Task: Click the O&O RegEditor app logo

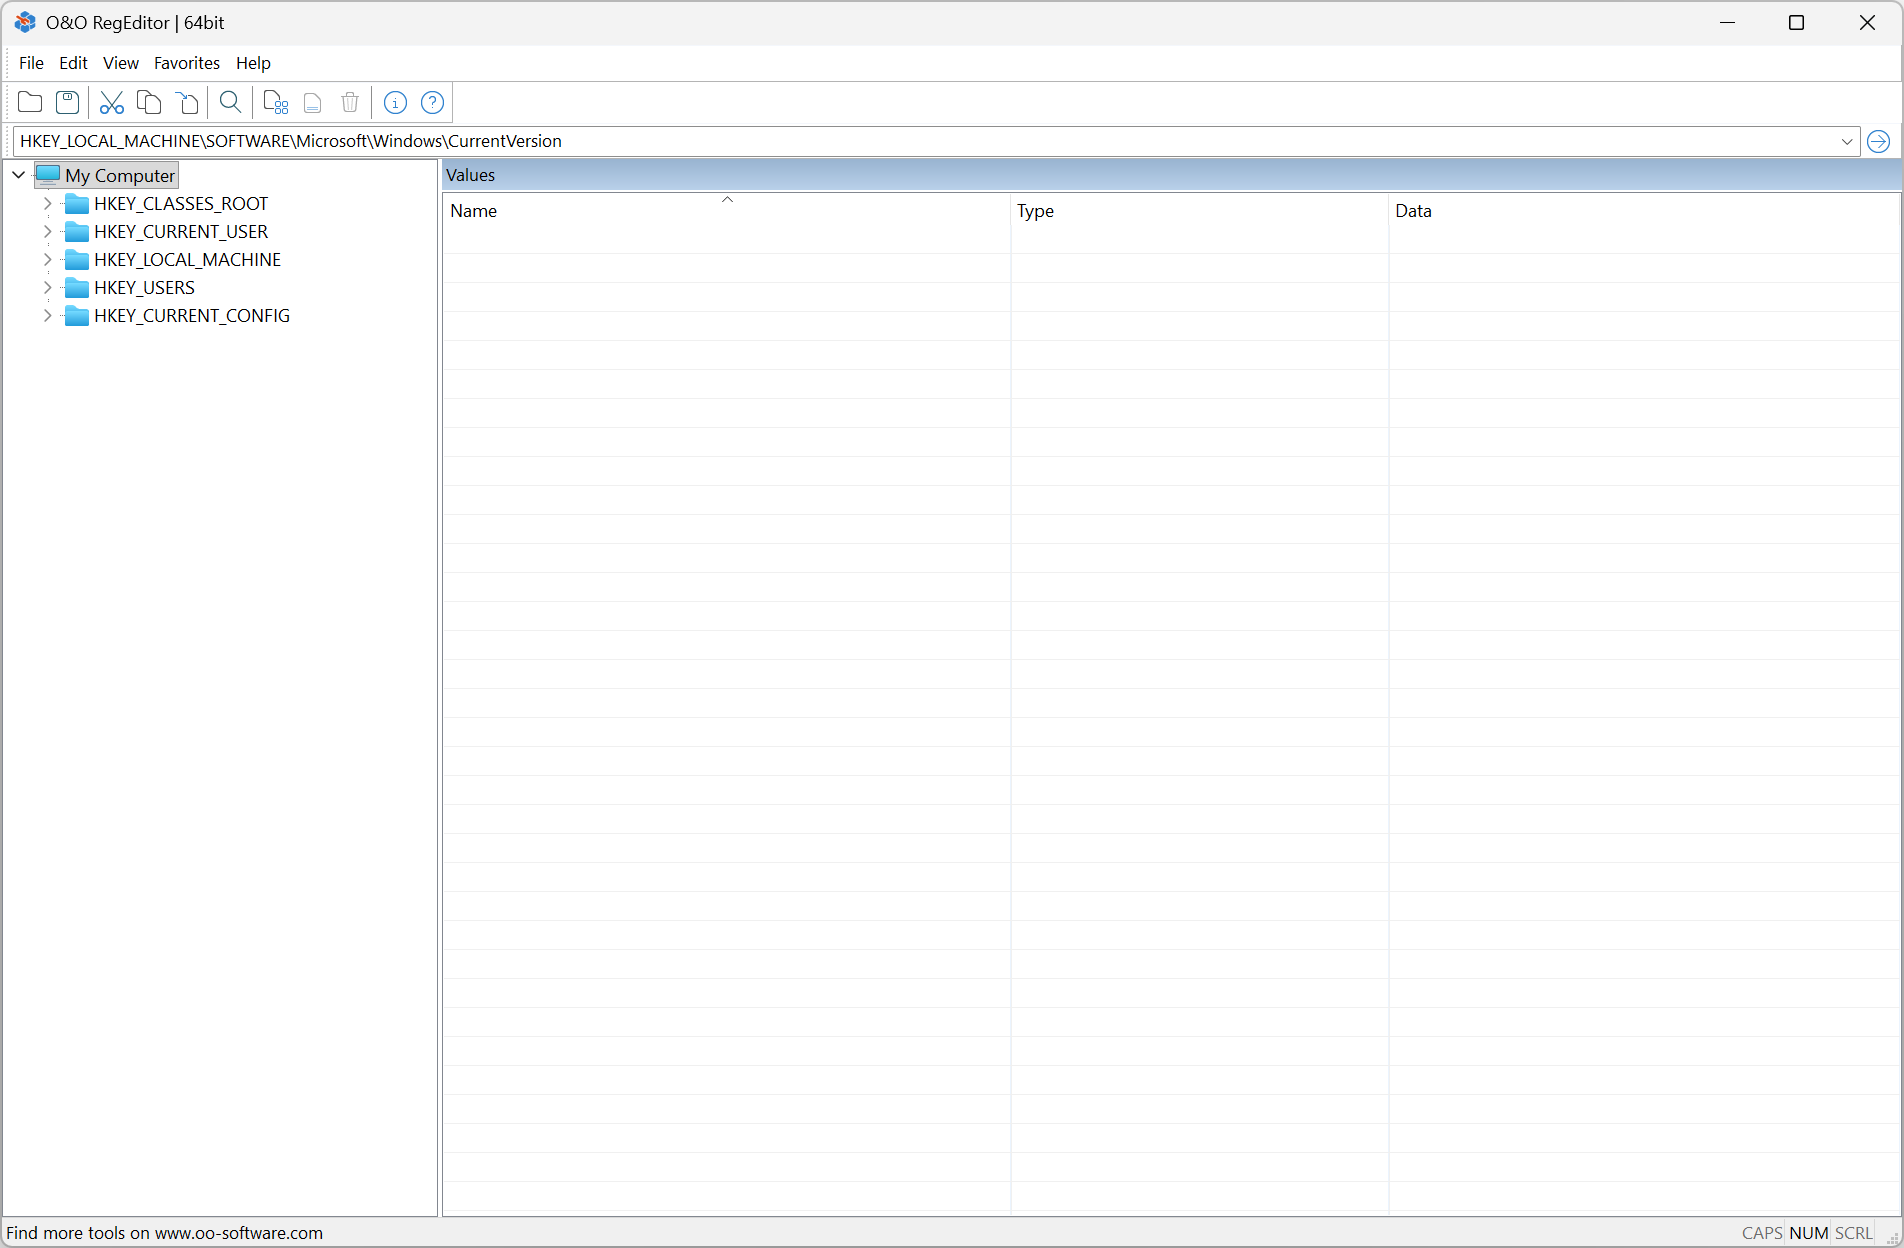Action: point(25,22)
